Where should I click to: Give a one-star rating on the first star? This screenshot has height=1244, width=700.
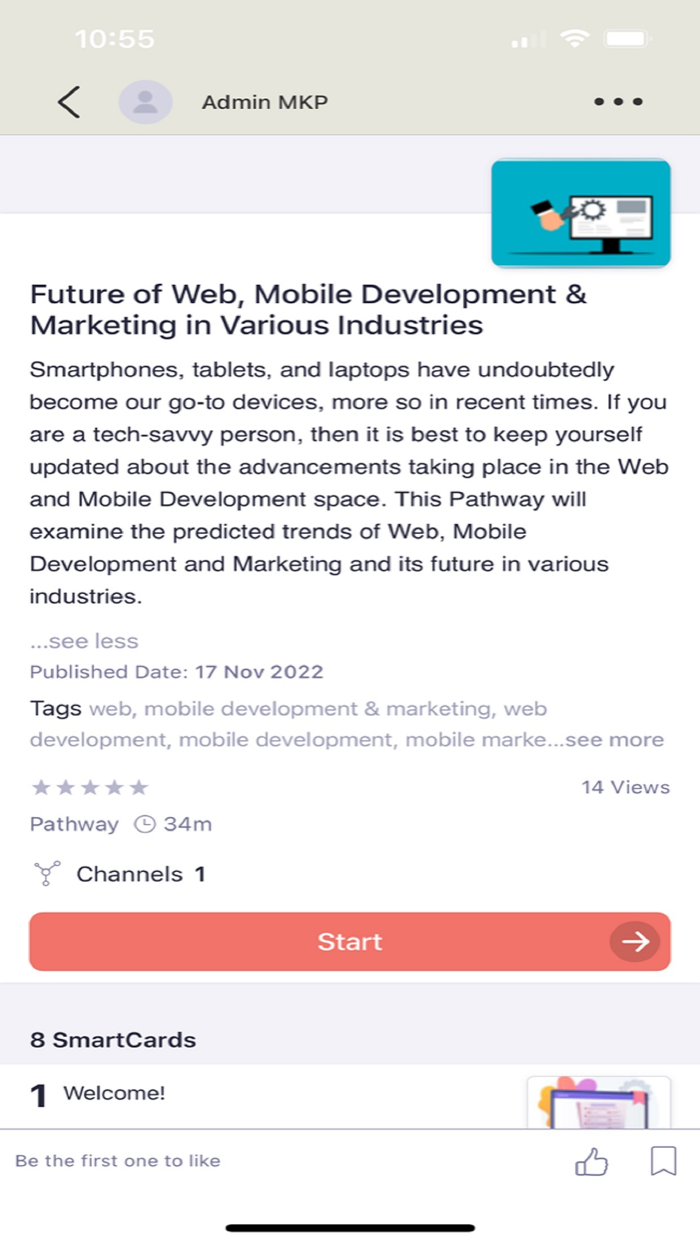pyautogui.click(x=41, y=787)
